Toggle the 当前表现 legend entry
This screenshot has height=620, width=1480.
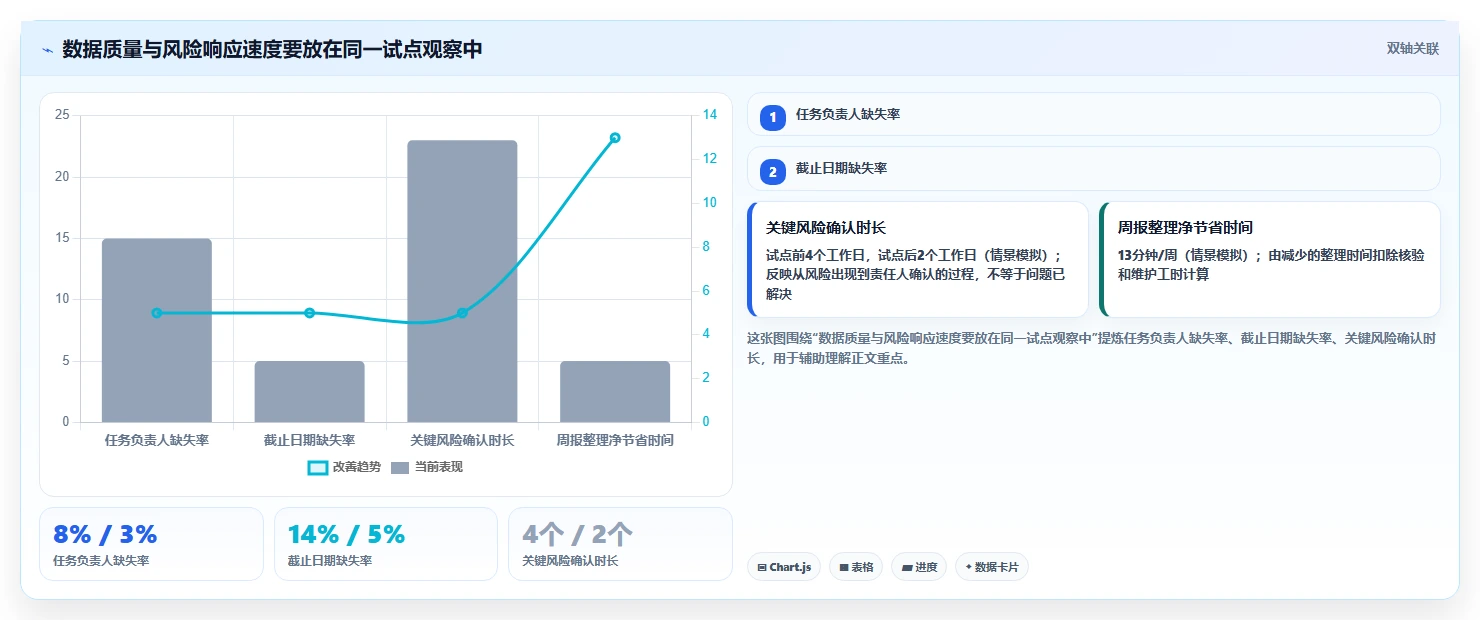click(x=427, y=467)
